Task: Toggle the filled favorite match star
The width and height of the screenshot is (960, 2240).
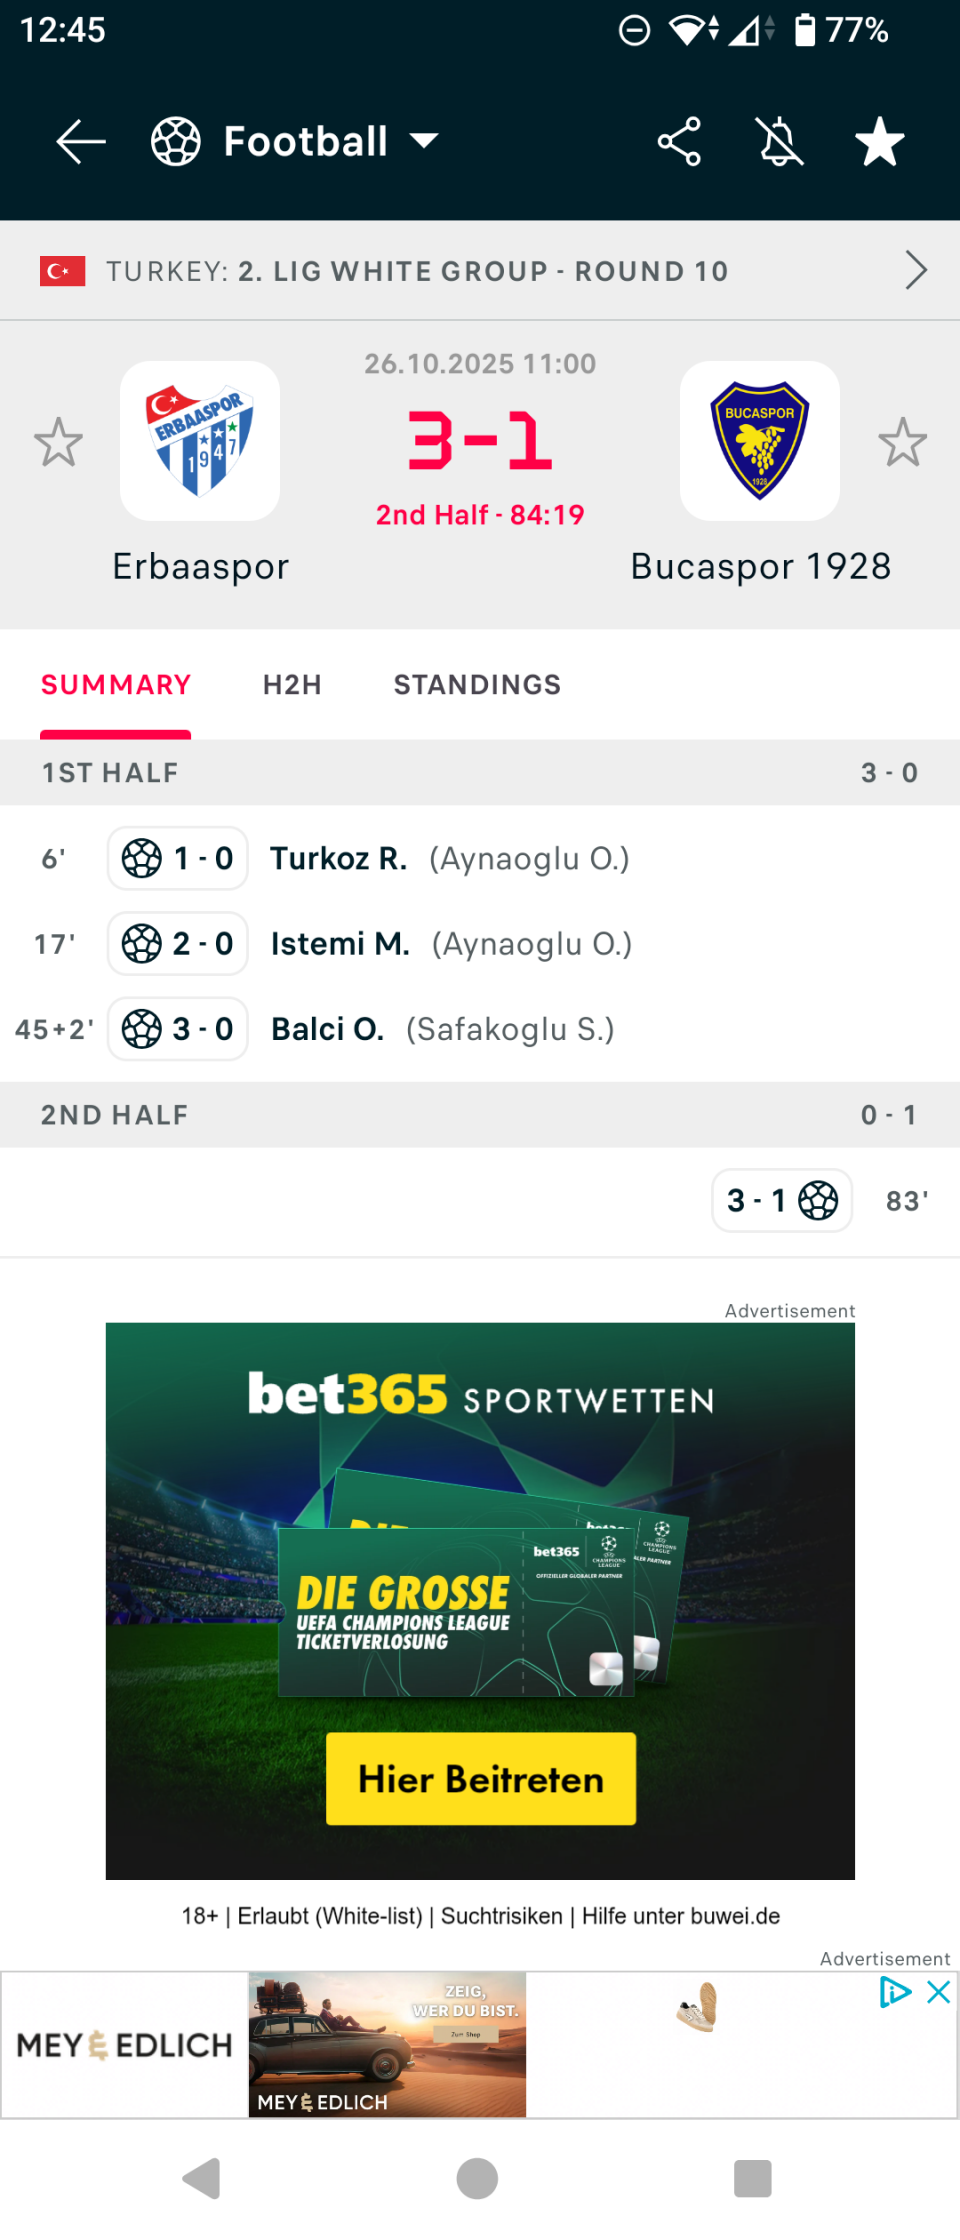Action: click(x=880, y=141)
